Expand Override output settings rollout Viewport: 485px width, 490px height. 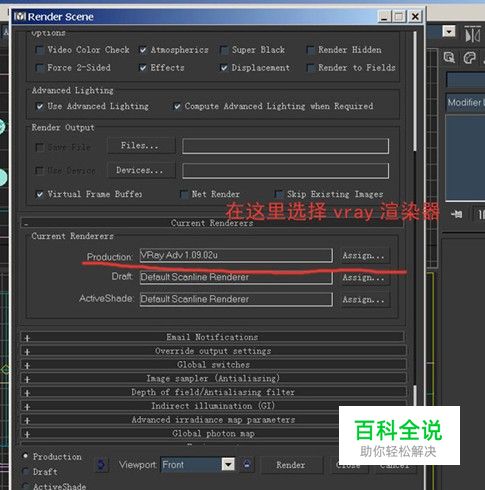(x=213, y=351)
